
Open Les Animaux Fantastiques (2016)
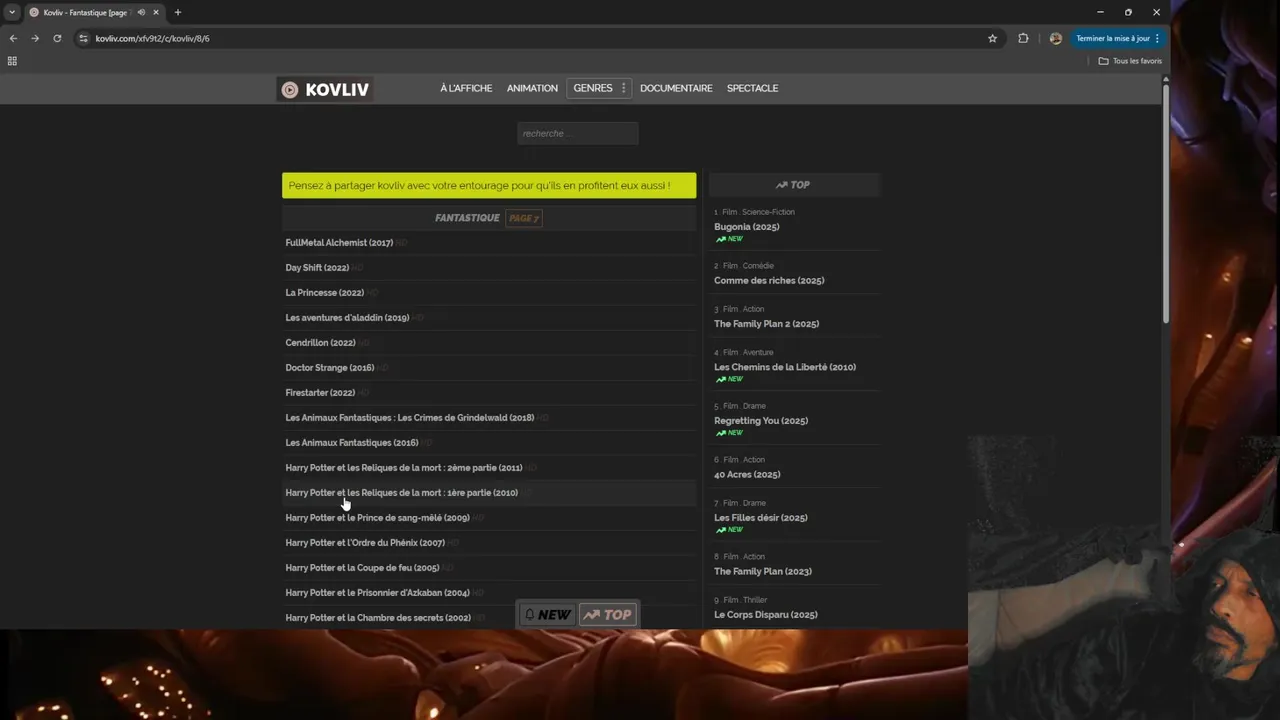coord(351,443)
